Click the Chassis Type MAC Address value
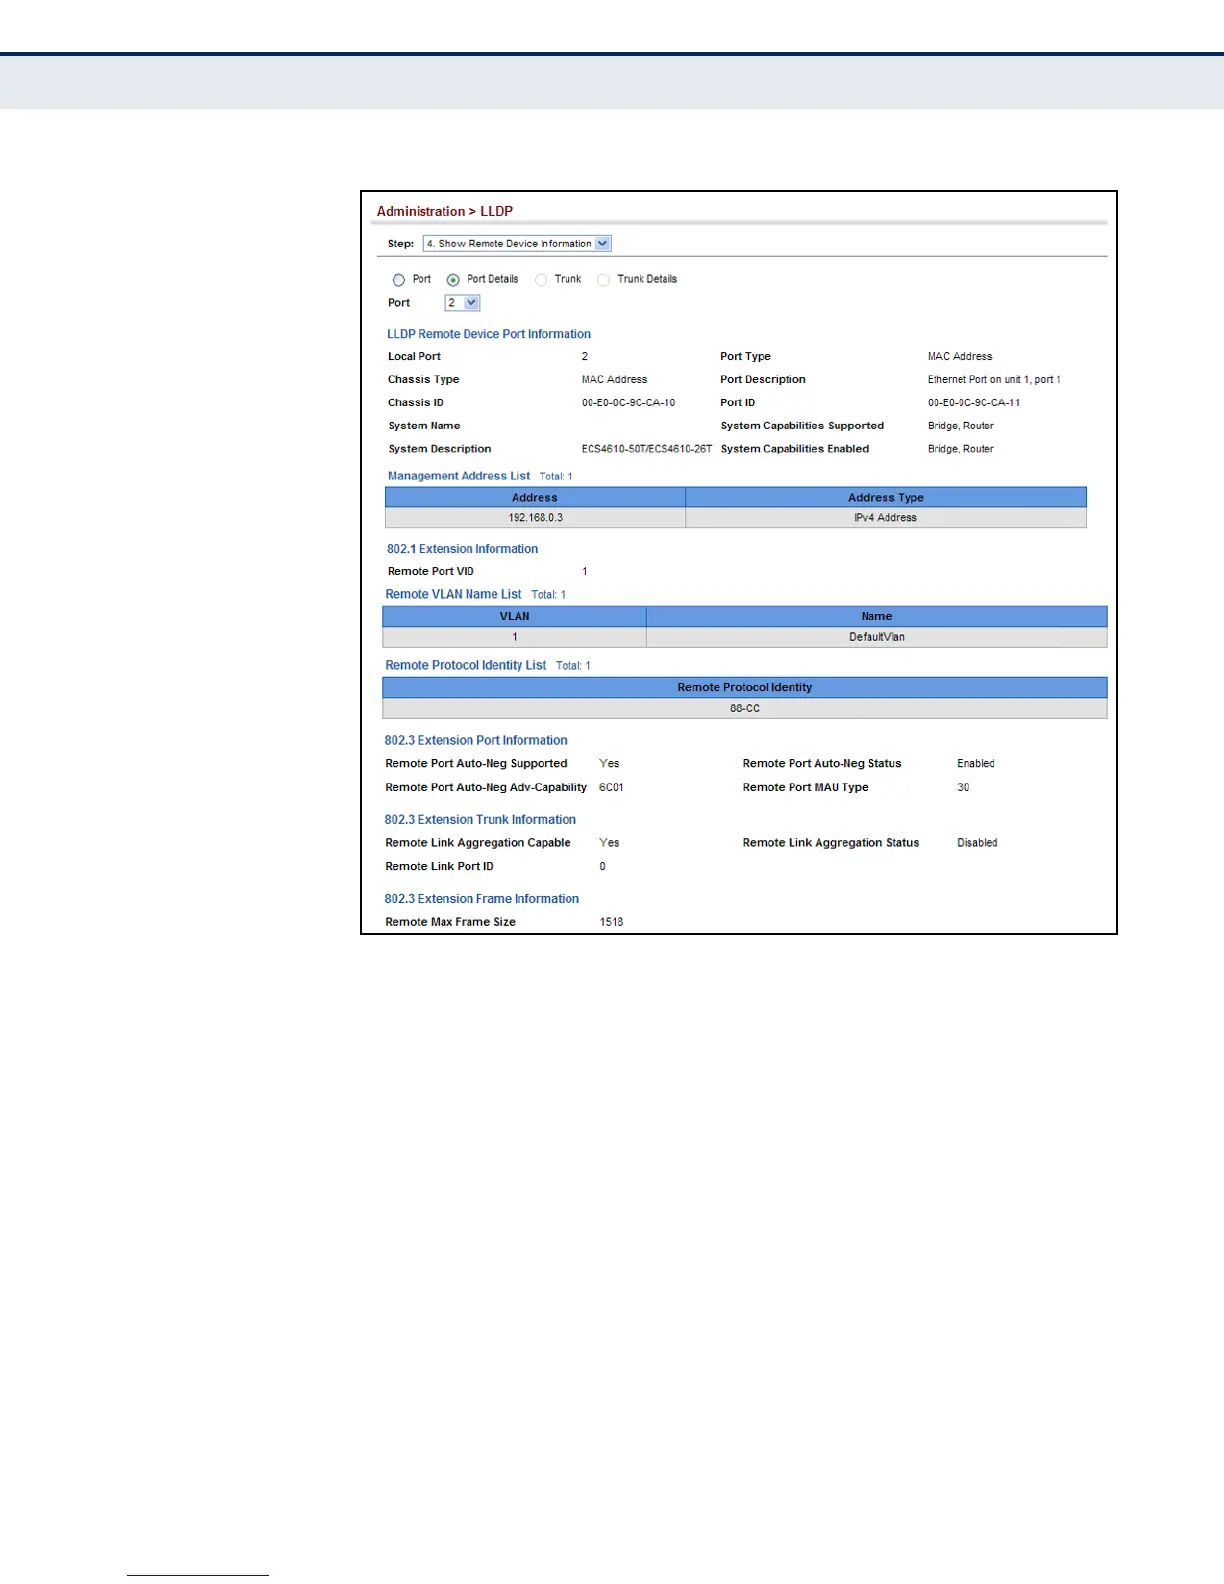The width and height of the screenshot is (1224, 1584). pos(614,380)
